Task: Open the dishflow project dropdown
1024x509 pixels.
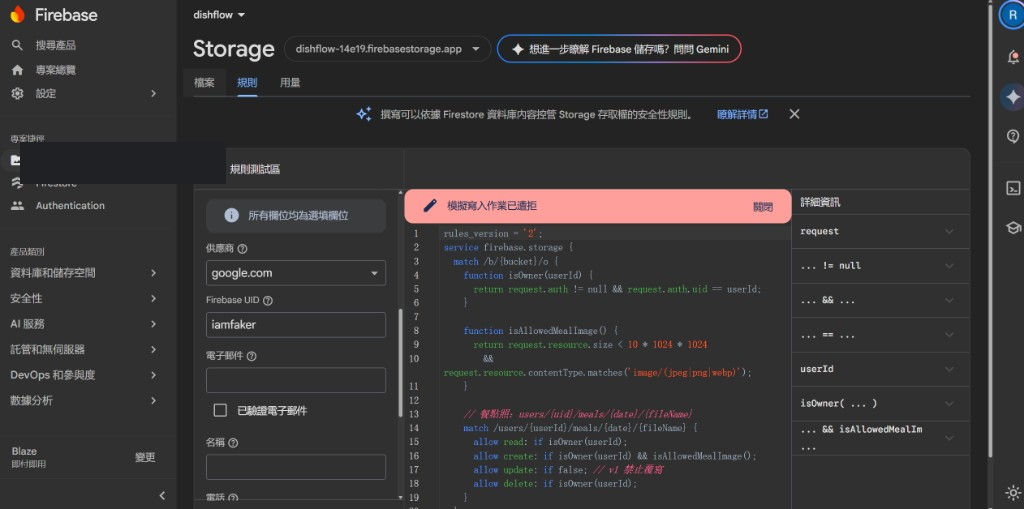Action: 219,14
